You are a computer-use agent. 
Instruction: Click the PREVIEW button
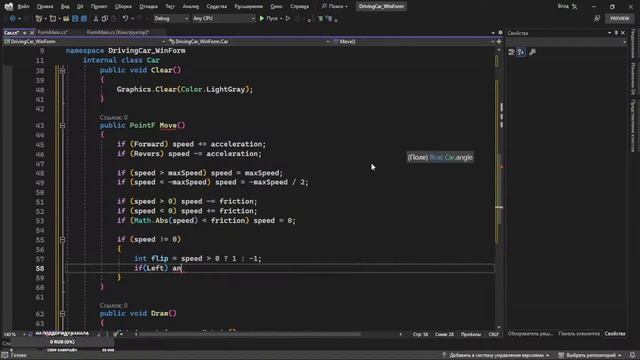coord(620,18)
